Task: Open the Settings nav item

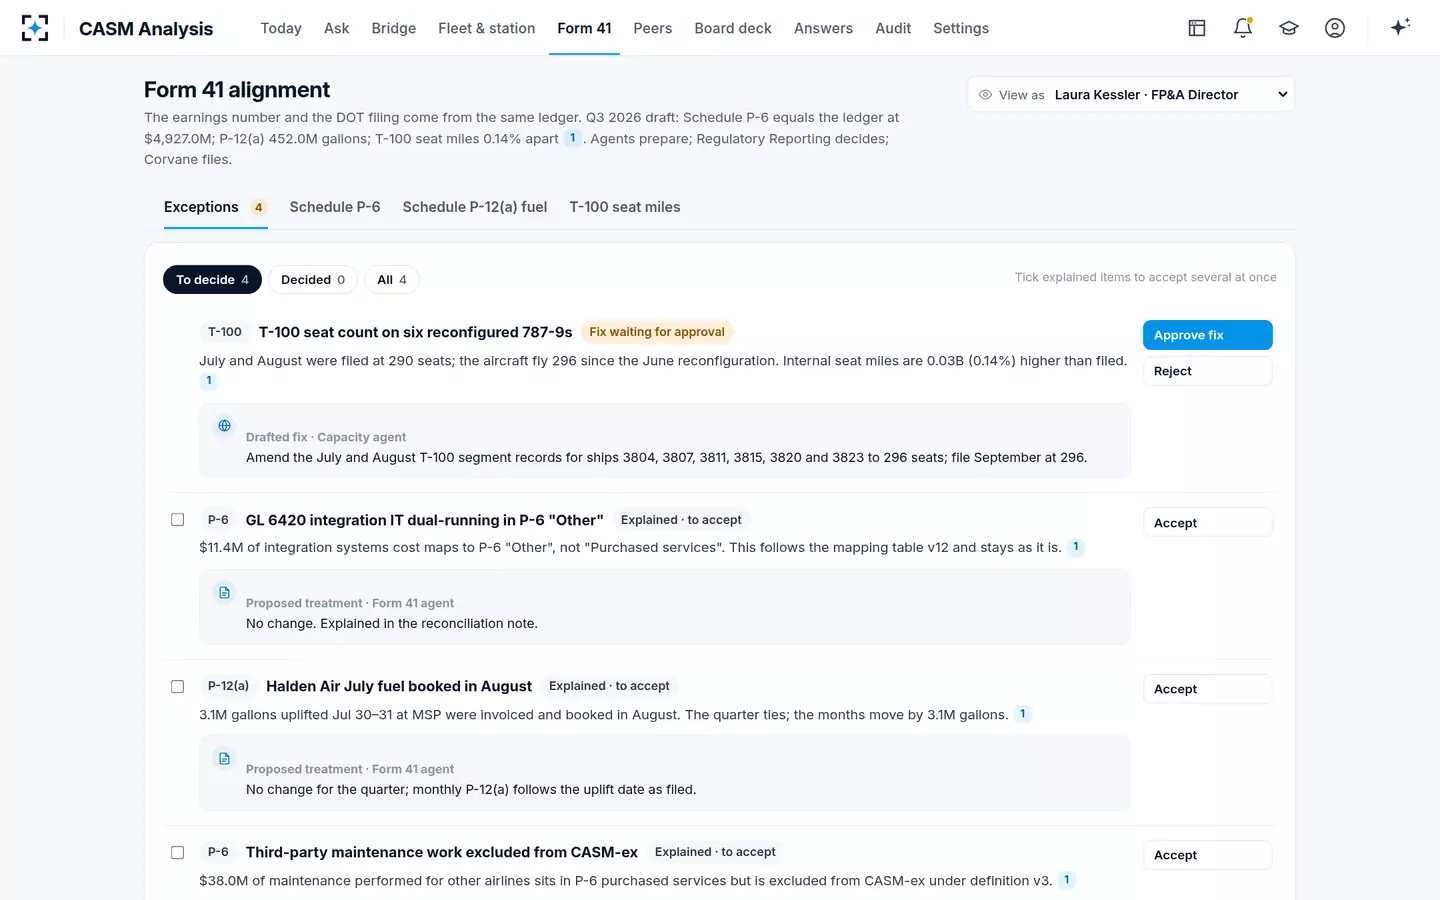Action: tap(961, 28)
